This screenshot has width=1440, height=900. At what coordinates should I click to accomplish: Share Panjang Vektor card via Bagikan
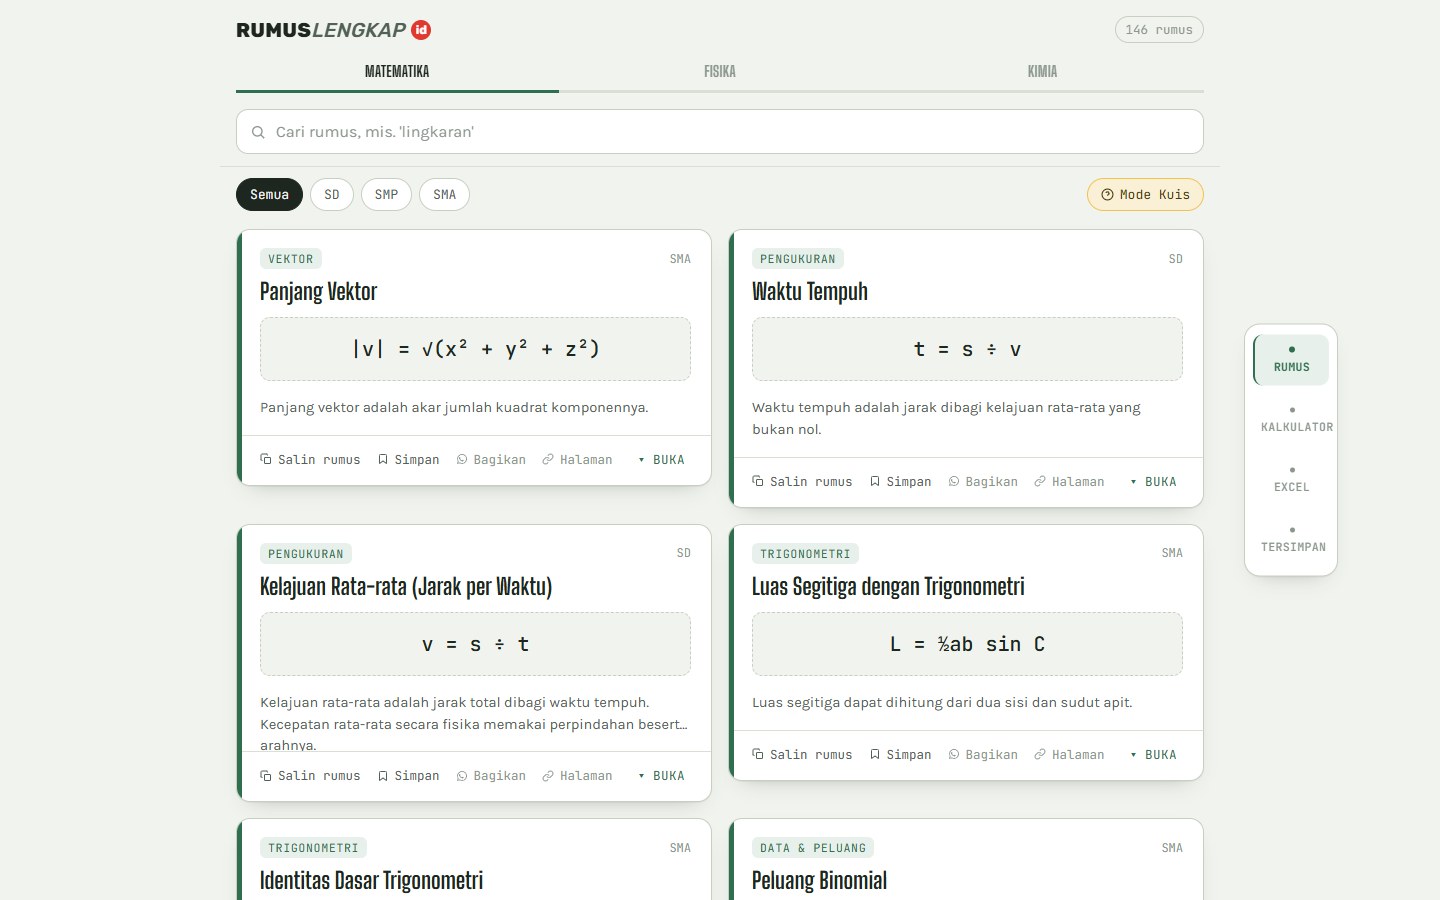tap(491, 460)
